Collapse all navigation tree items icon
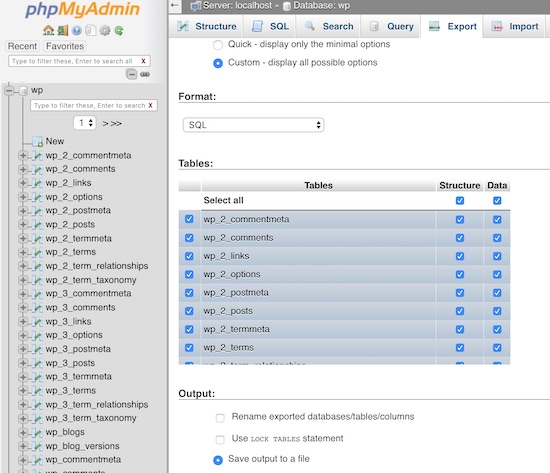Screen dimensions: 550x473 pyautogui.click(x=132, y=74)
